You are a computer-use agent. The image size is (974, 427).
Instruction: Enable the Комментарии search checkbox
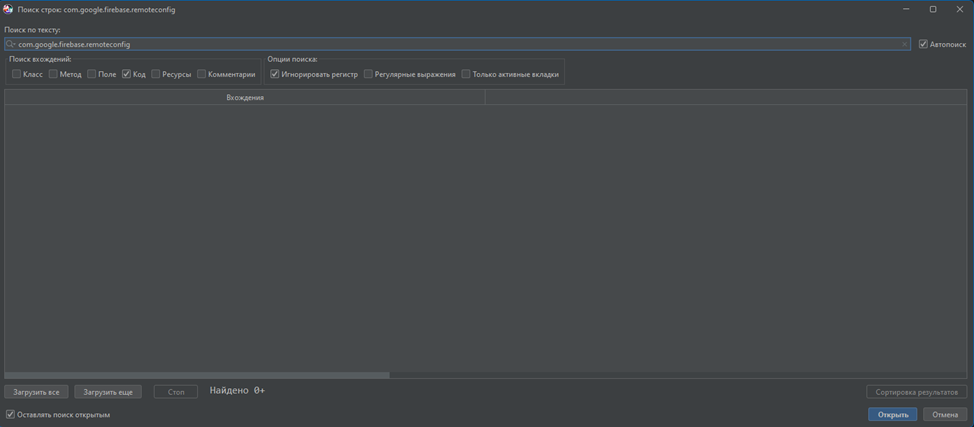[202, 74]
